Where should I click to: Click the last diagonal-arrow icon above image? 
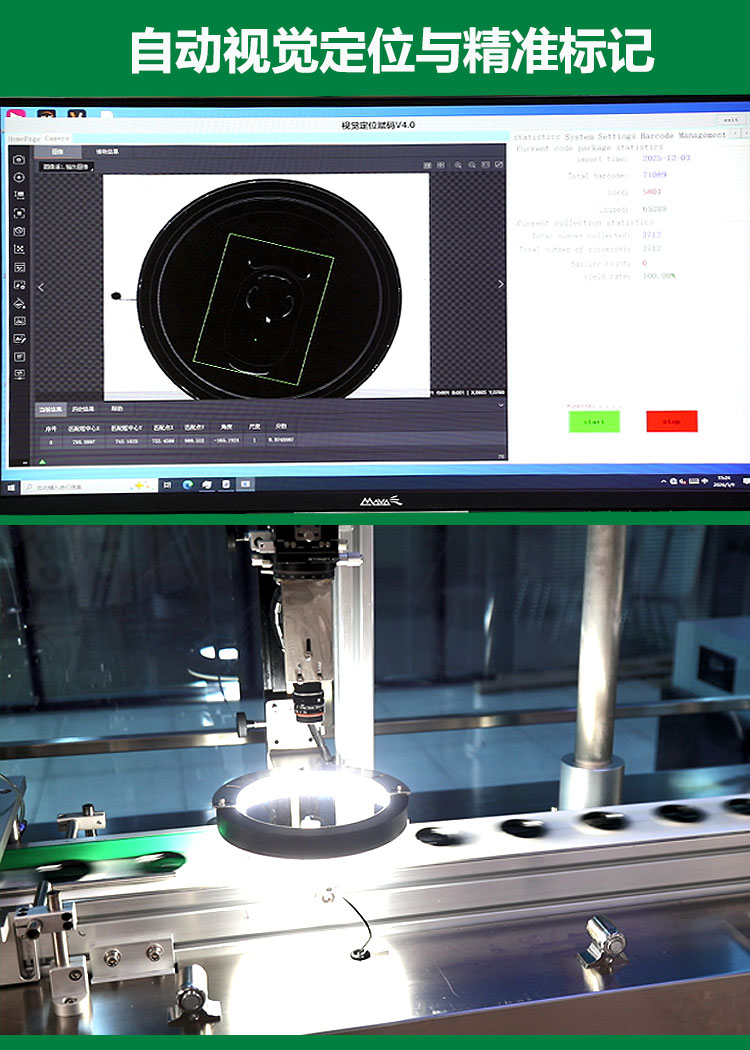tap(499, 165)
